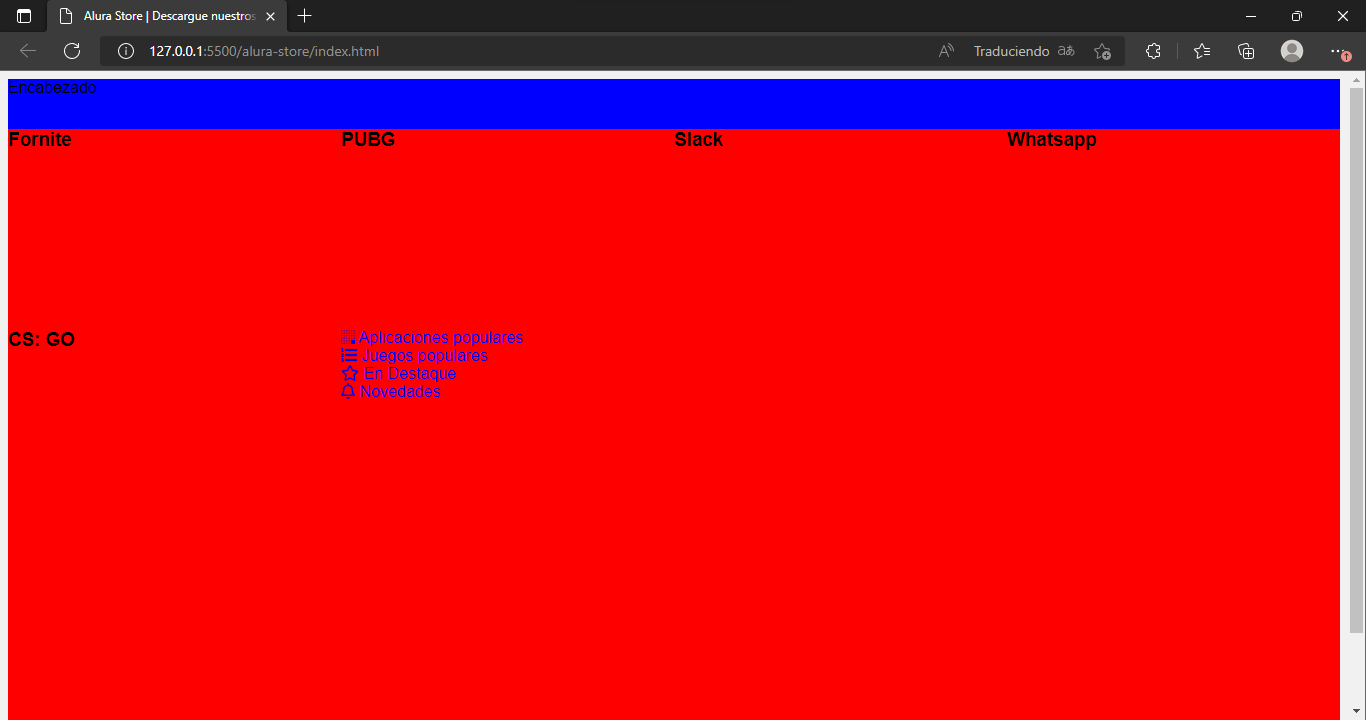This screenshot has width=1366, height=720.
Task: Open the Traduciendo translate indicator
Action: tap(1024, 51)
